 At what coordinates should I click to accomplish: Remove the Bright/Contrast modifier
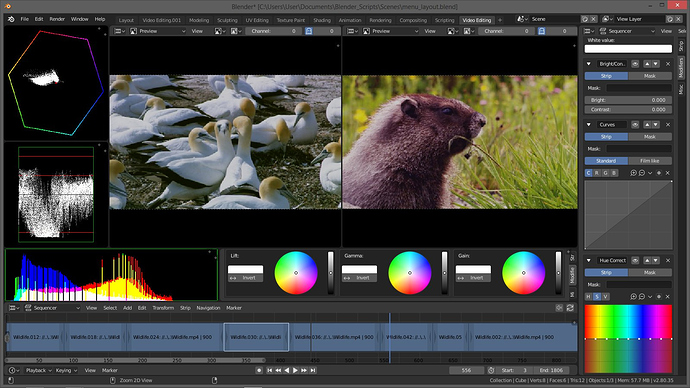click(668, 64)
